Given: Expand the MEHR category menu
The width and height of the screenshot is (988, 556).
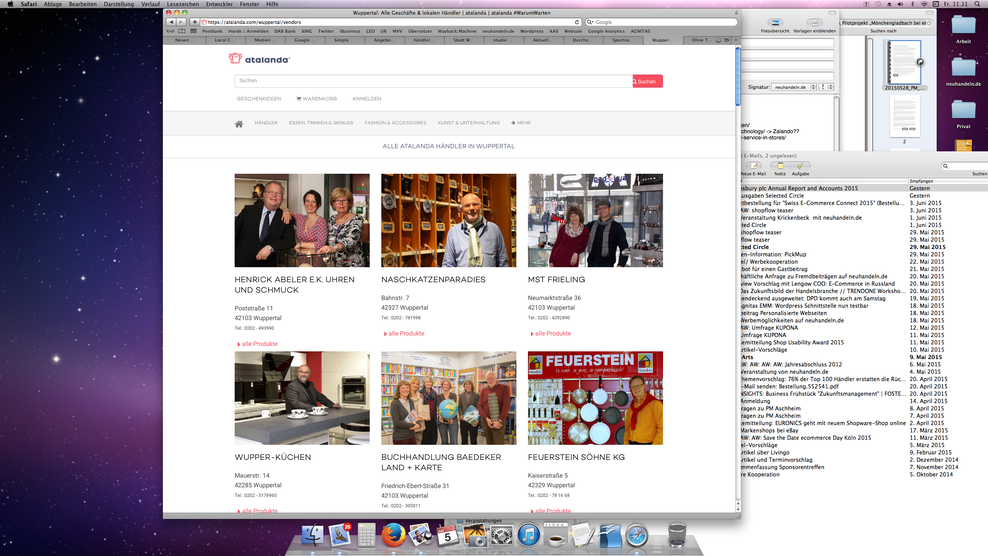Looking at the screenshot, I should point(521,123).
